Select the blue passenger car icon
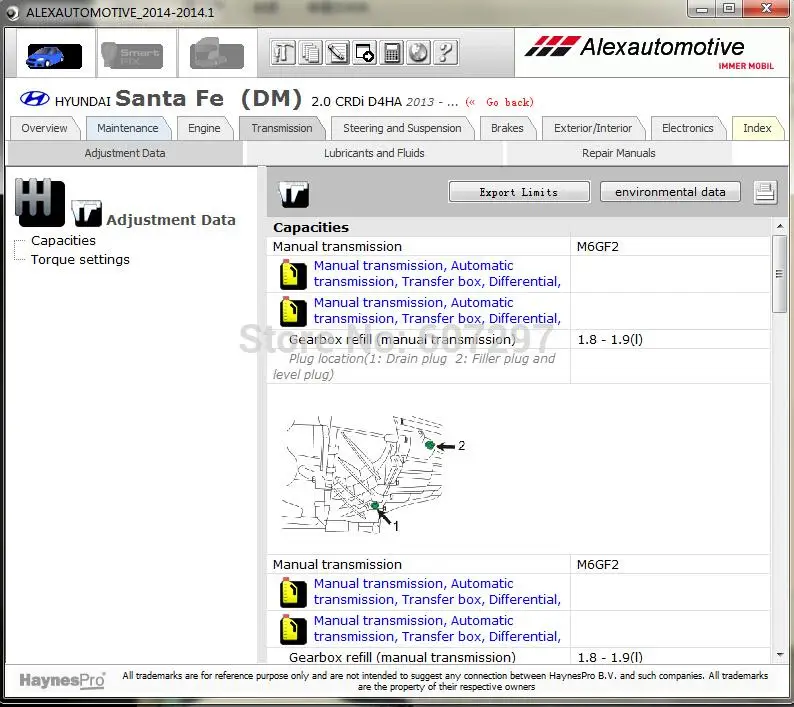The width and height of the screenshot is (794, 707). click(54, 56)
